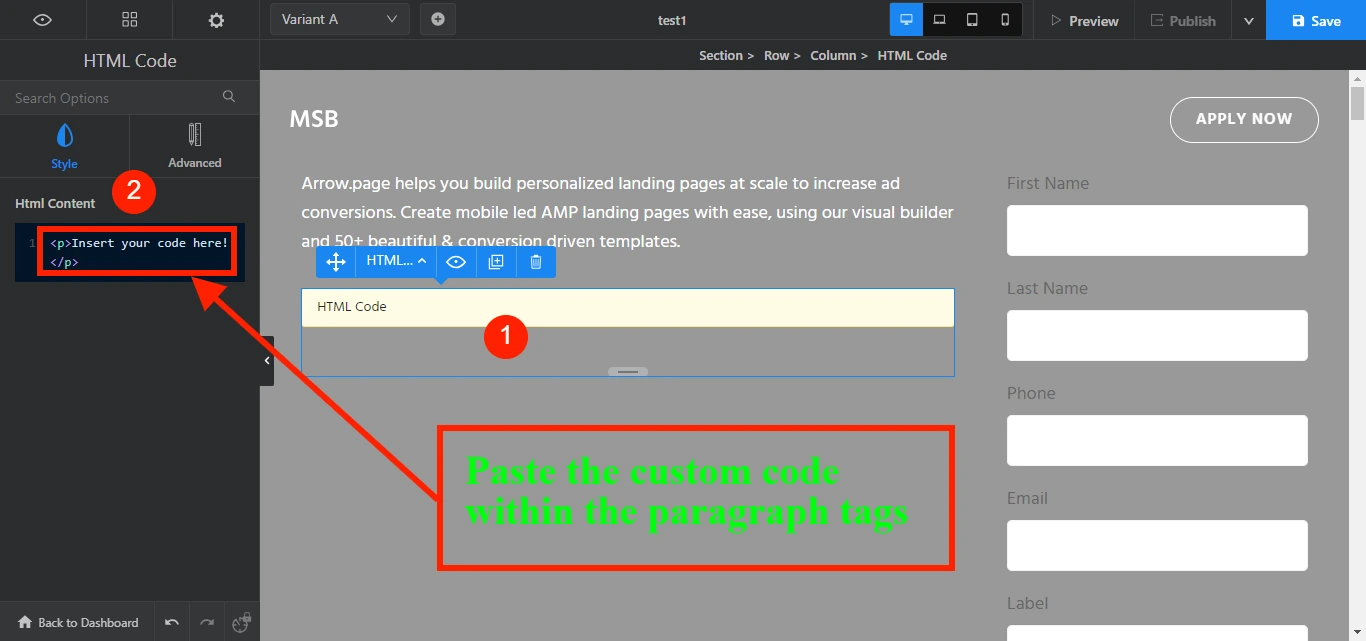Toggle visibility of the HTML element
This screenshot has width=1366, height=641.
tap(456, 261)
